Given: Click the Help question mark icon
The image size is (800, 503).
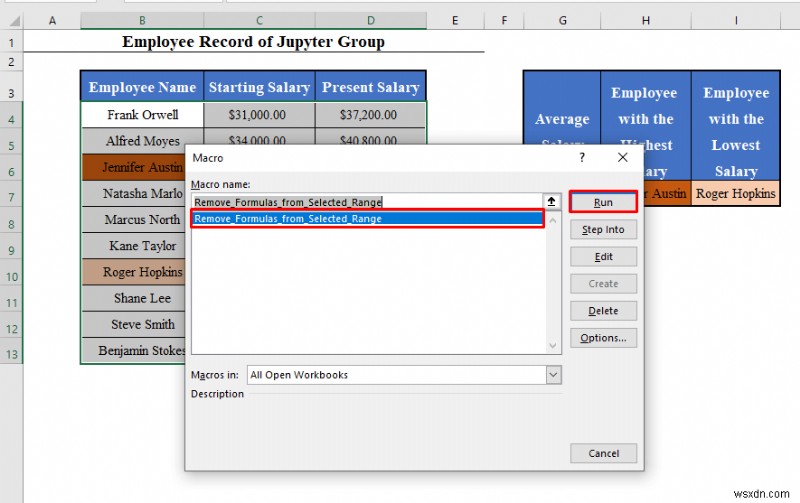Looking at the screenshot, I should pyautogui.click(x=582, y=157).
